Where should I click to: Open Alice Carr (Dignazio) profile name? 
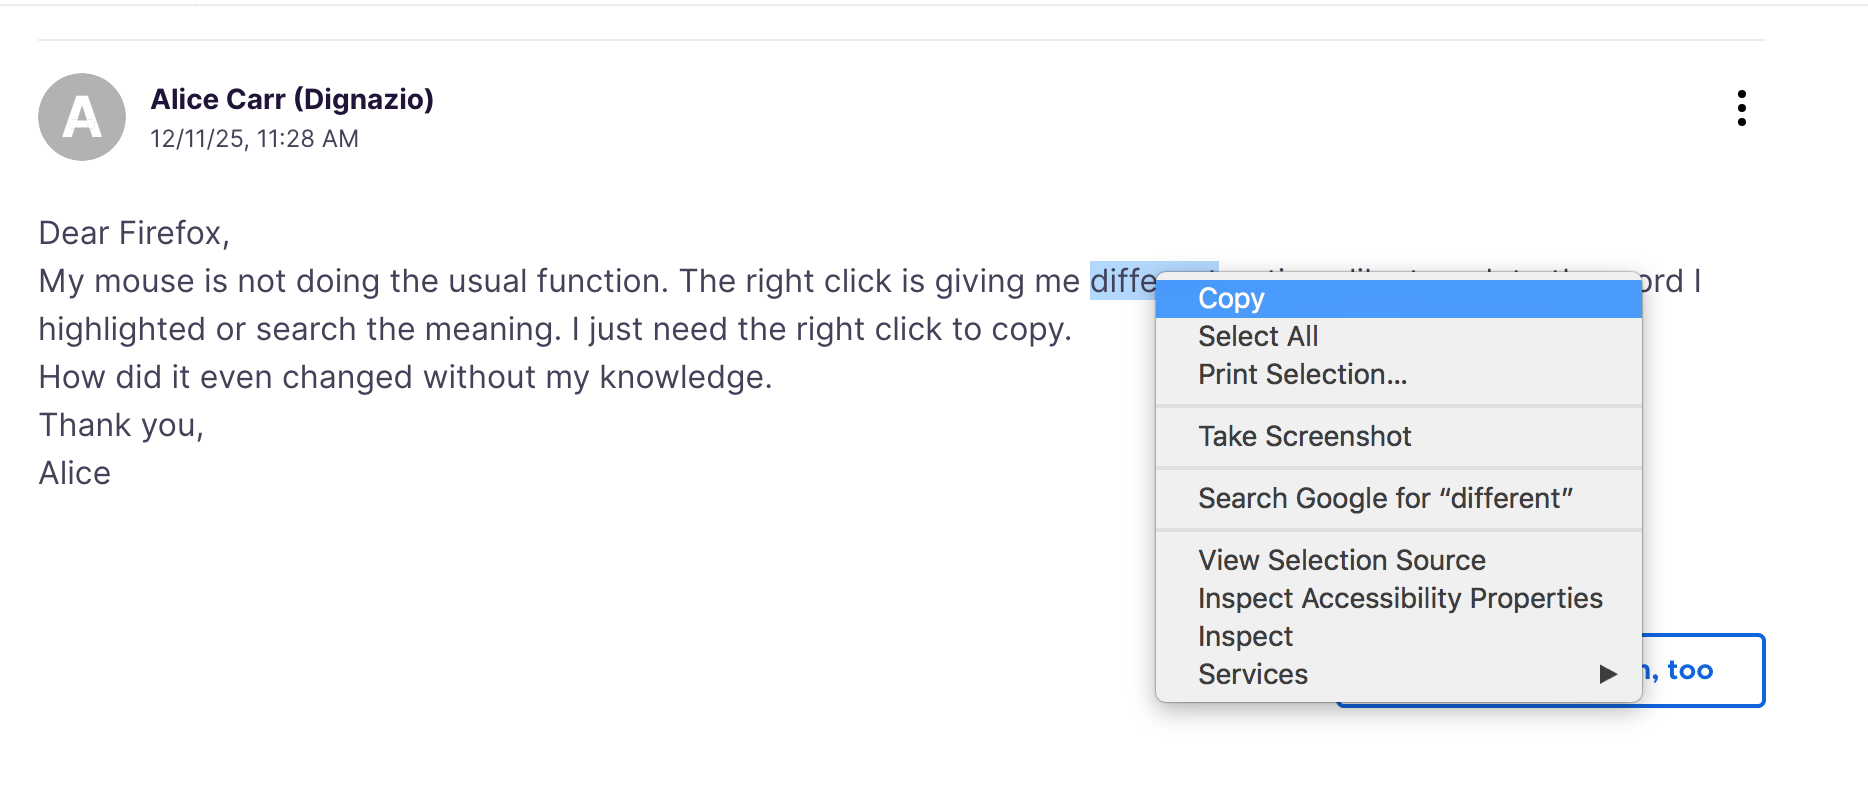(292, 100)
